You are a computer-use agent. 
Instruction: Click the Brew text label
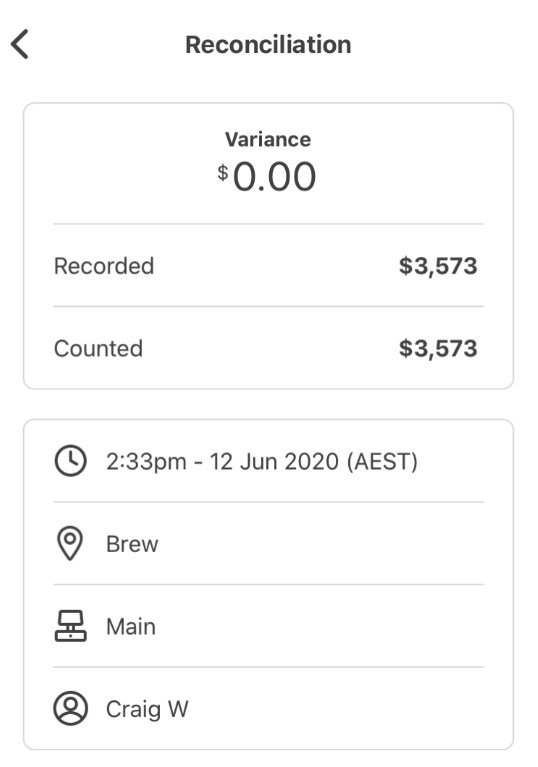pyautogui.click(x=132, y=544)
